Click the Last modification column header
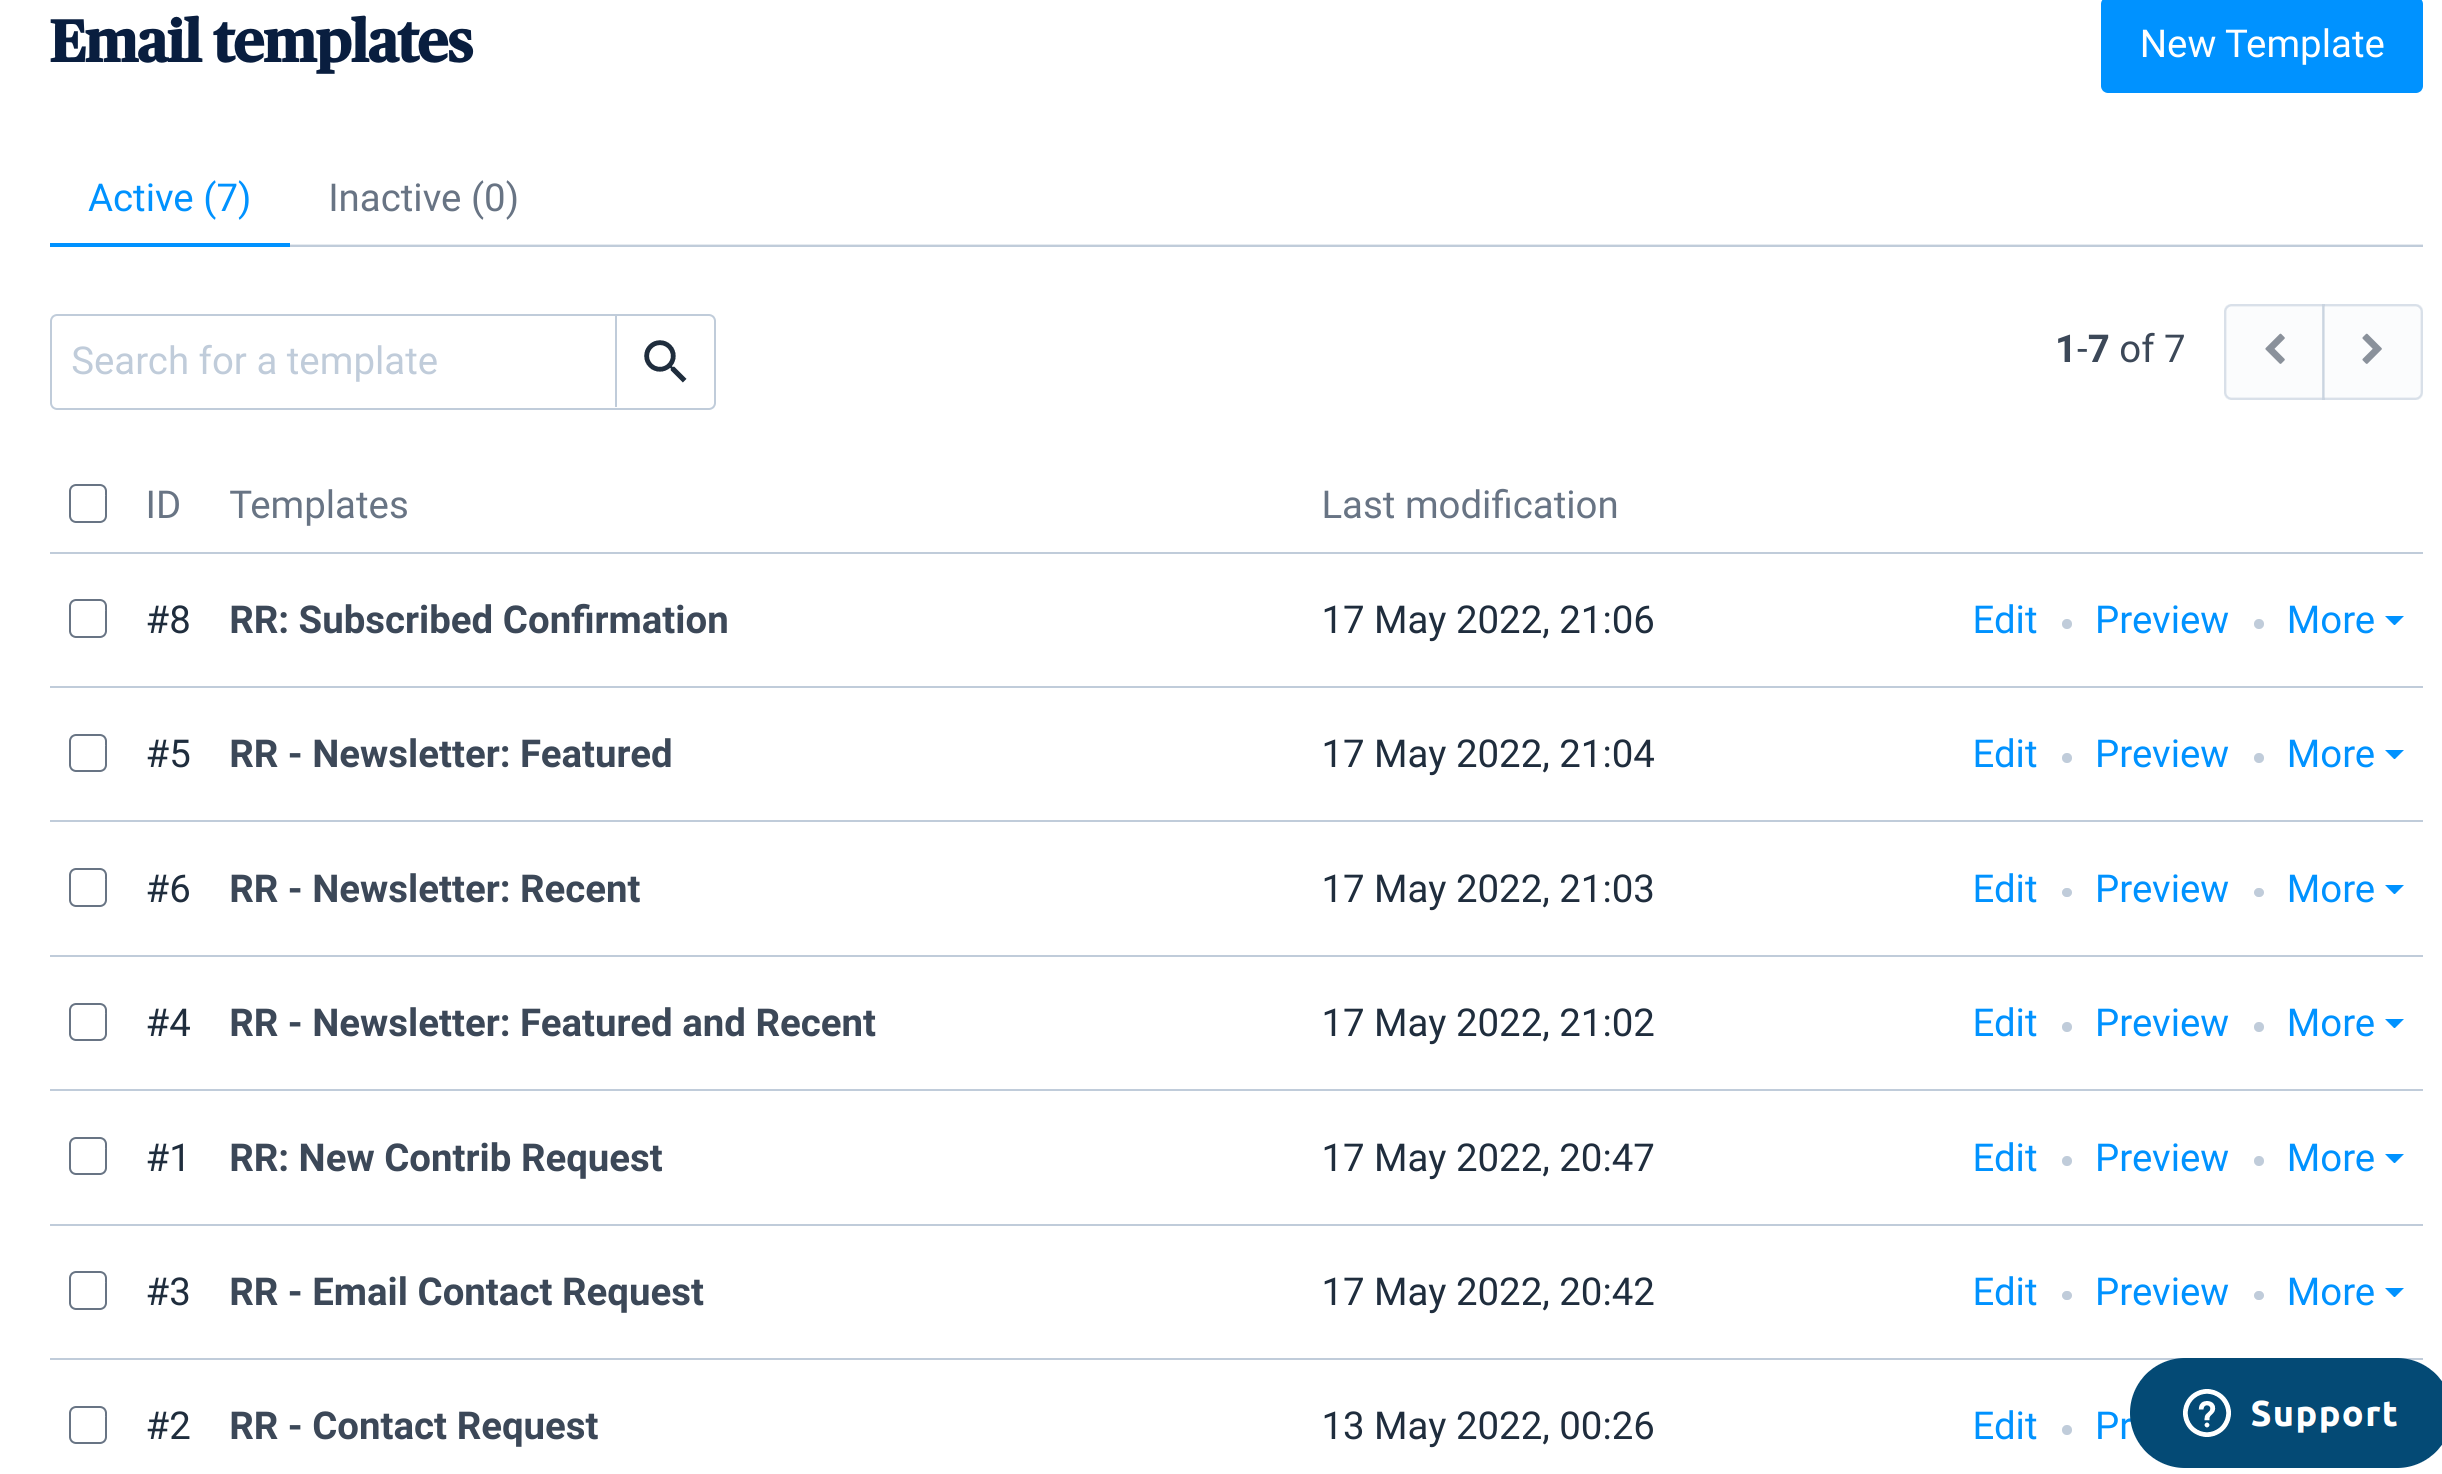 1469,505
